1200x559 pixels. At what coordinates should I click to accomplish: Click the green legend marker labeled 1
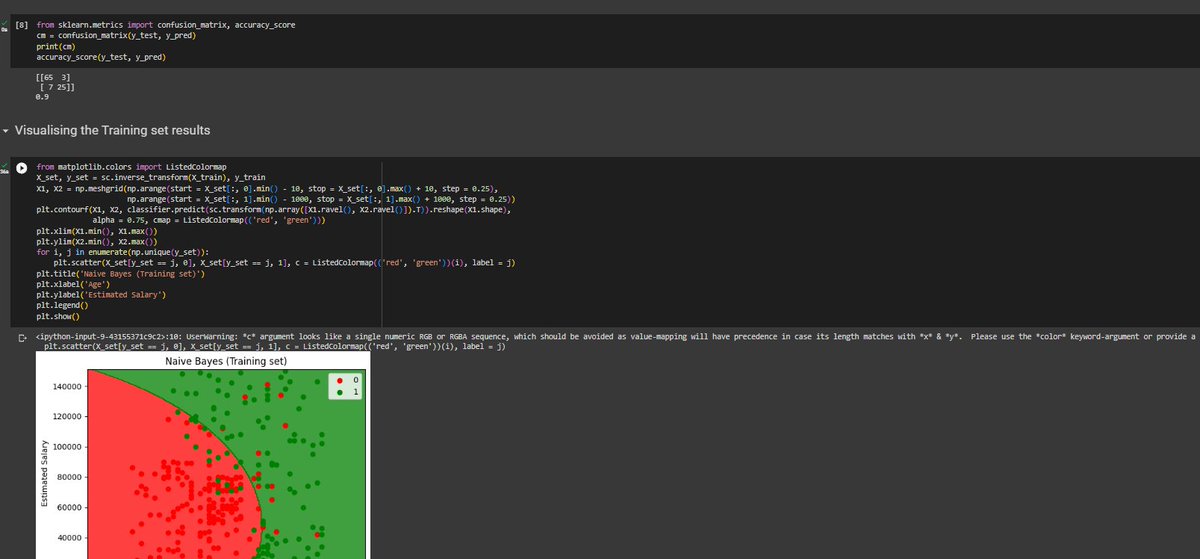[x=341, y=393]
